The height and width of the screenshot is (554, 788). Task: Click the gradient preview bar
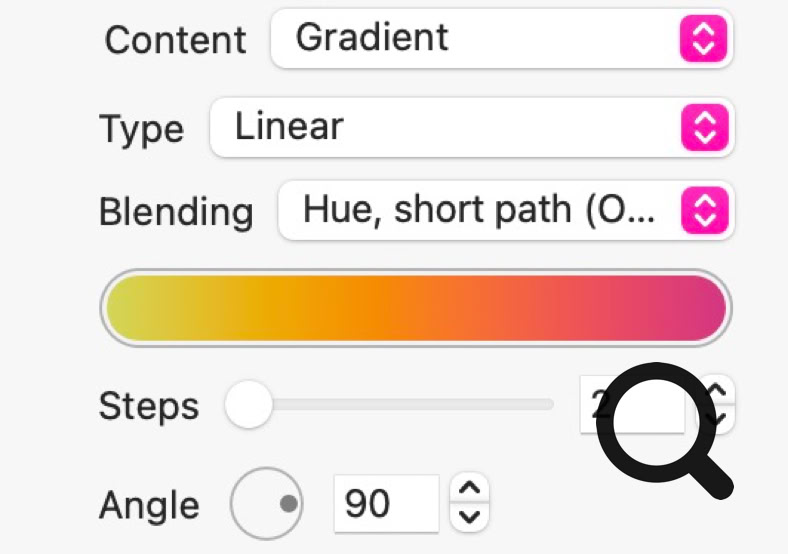[416, 307]
